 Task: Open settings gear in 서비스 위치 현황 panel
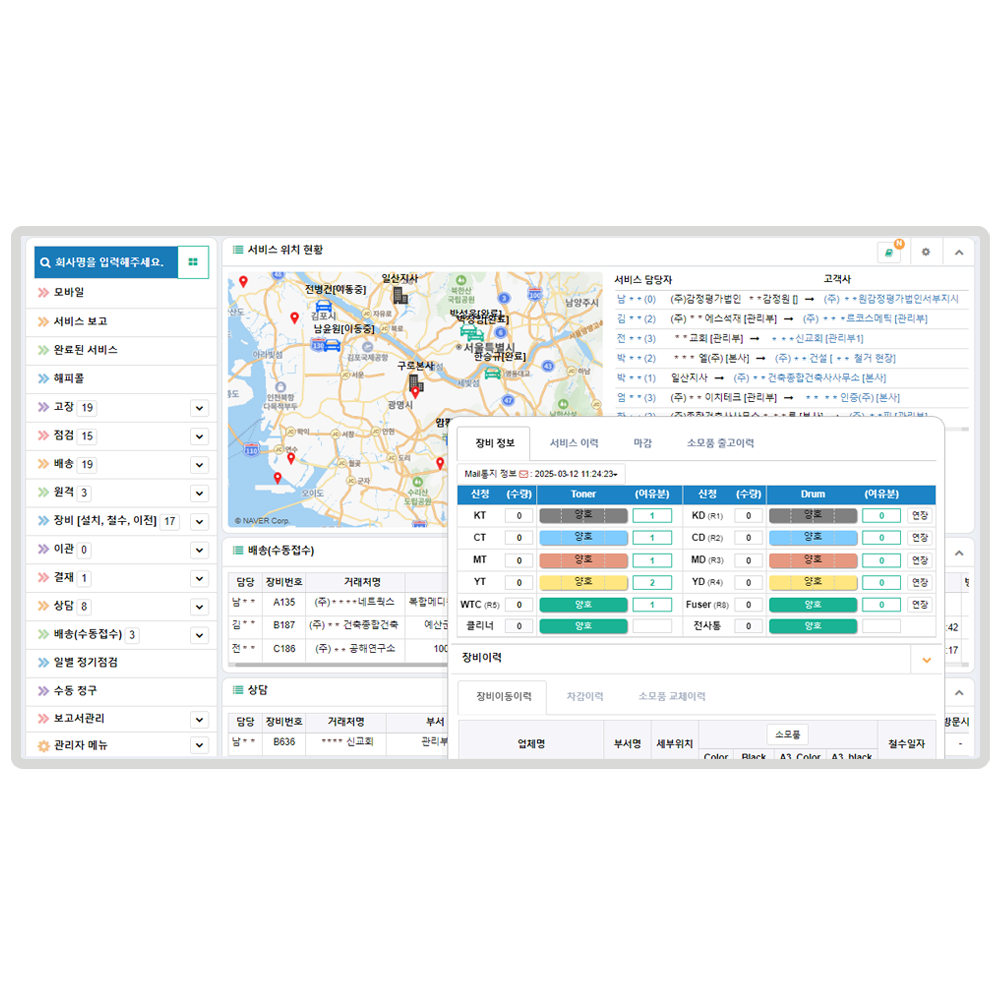click(925, 252)
